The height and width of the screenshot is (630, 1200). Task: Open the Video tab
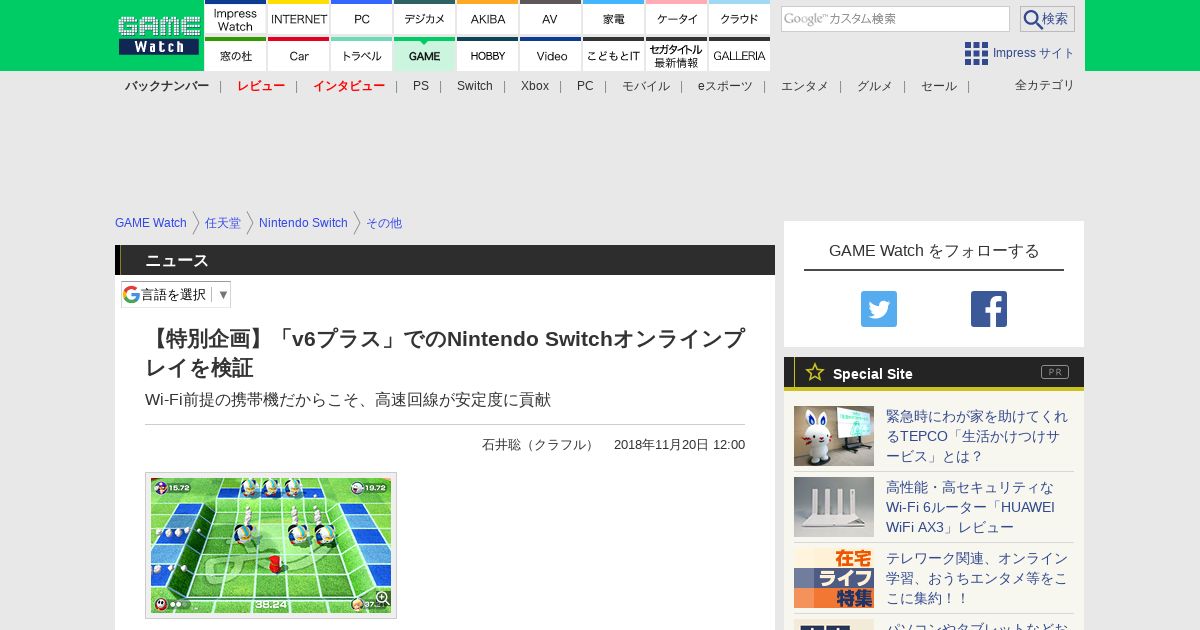[550, 54]
